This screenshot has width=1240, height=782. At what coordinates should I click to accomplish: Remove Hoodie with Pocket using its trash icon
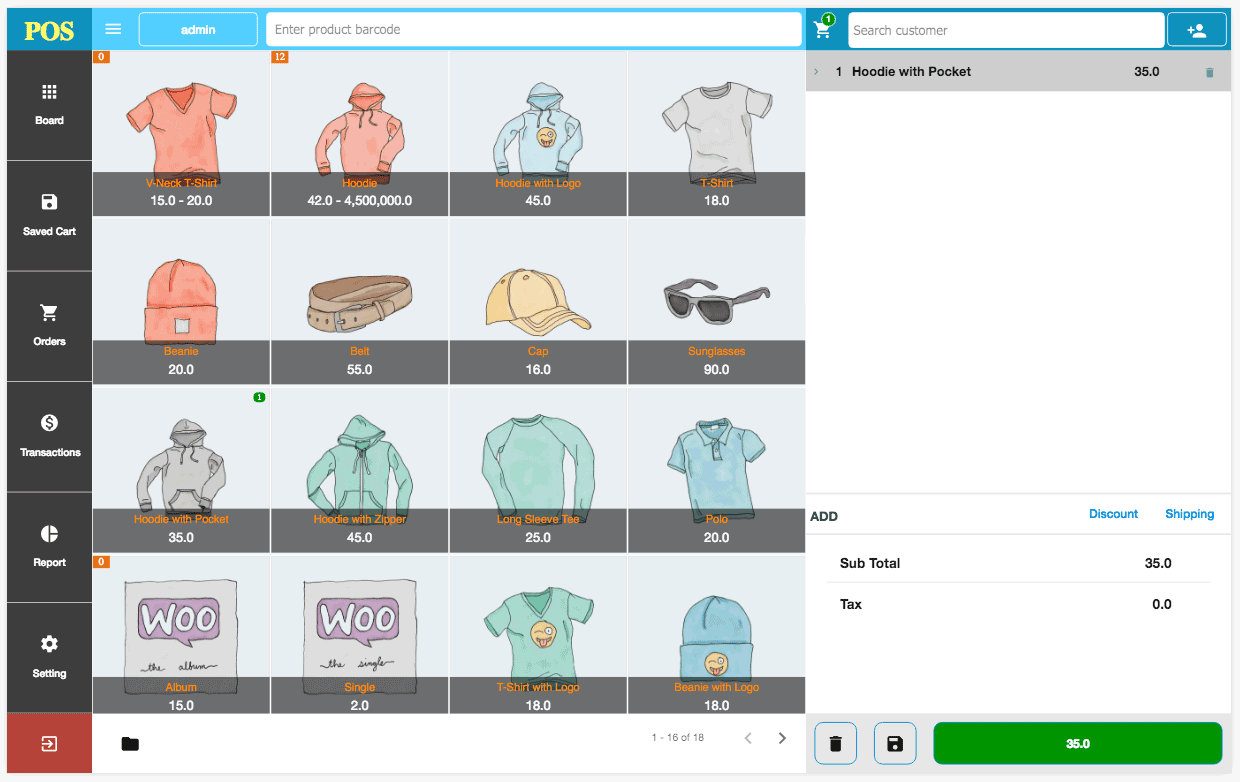(x=1210, y=71)
